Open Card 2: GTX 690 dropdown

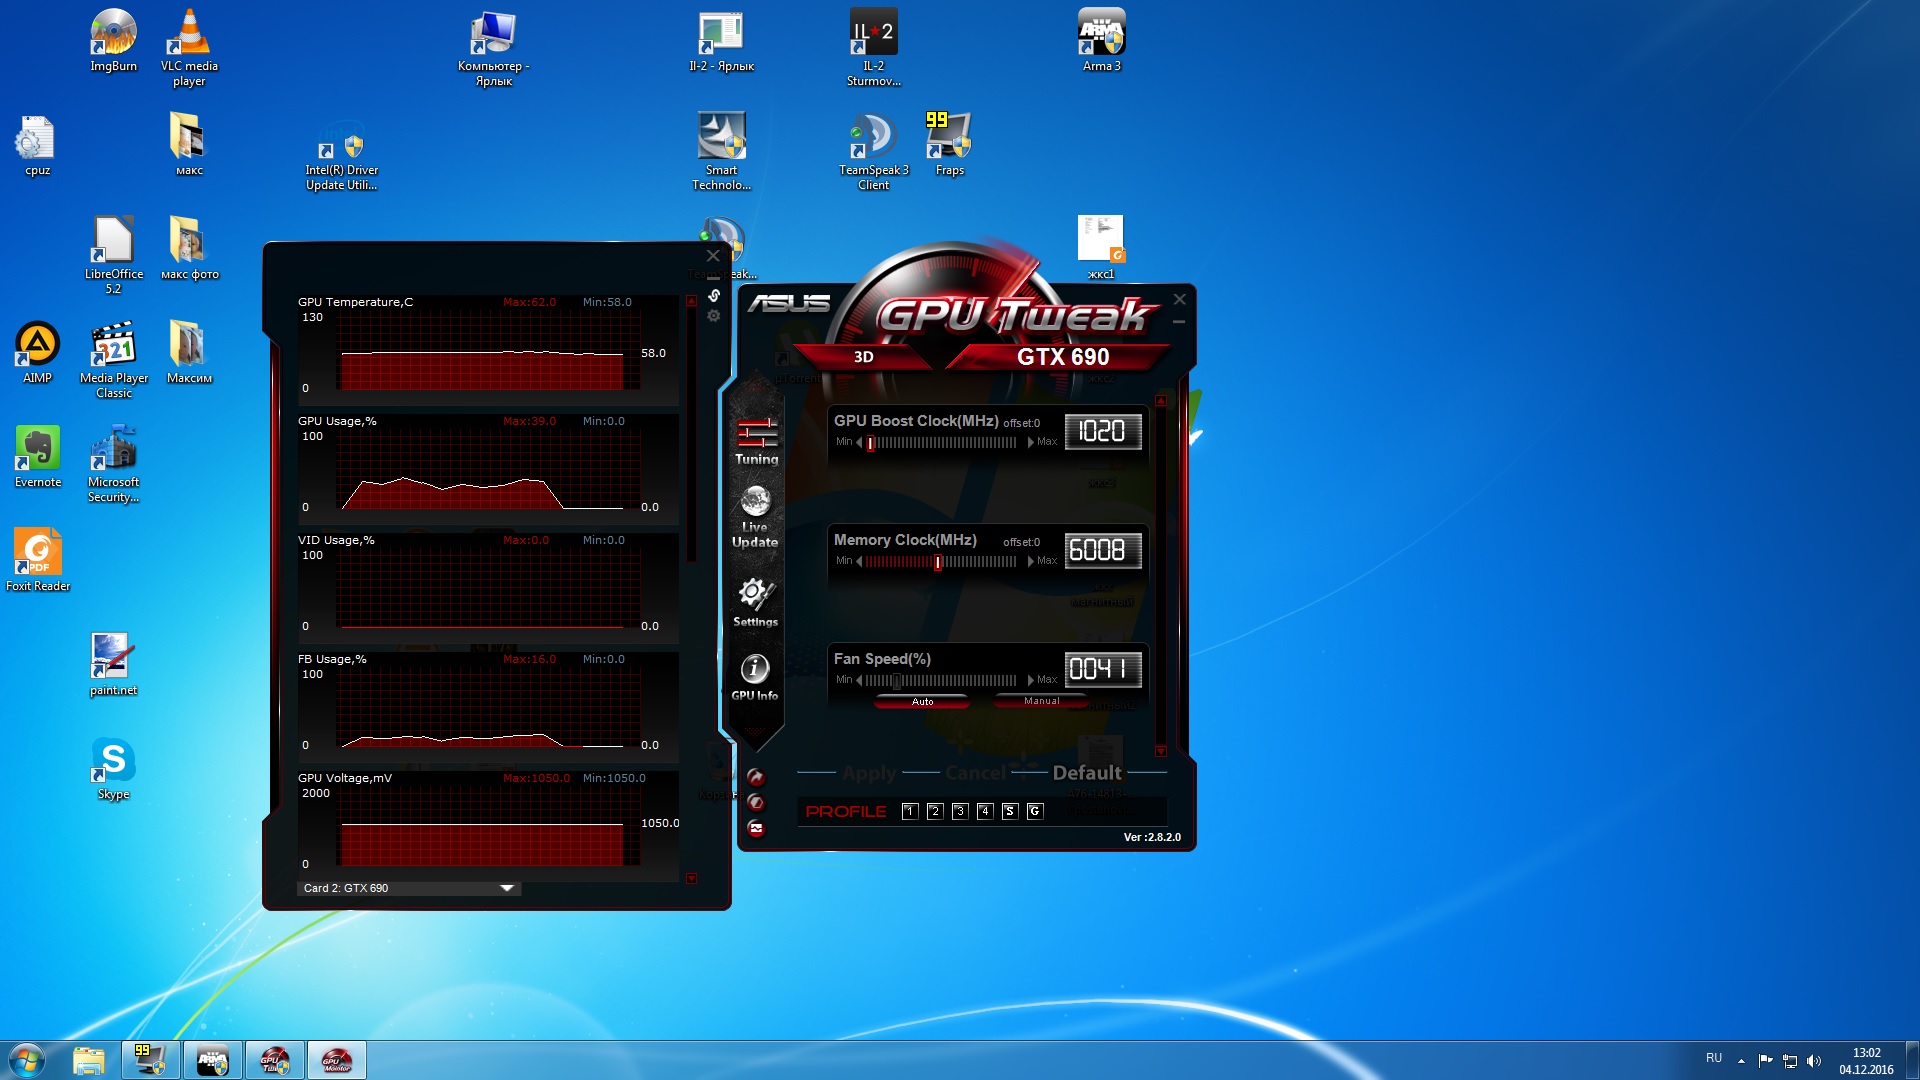pyautogui.click(x=409, y=888)
